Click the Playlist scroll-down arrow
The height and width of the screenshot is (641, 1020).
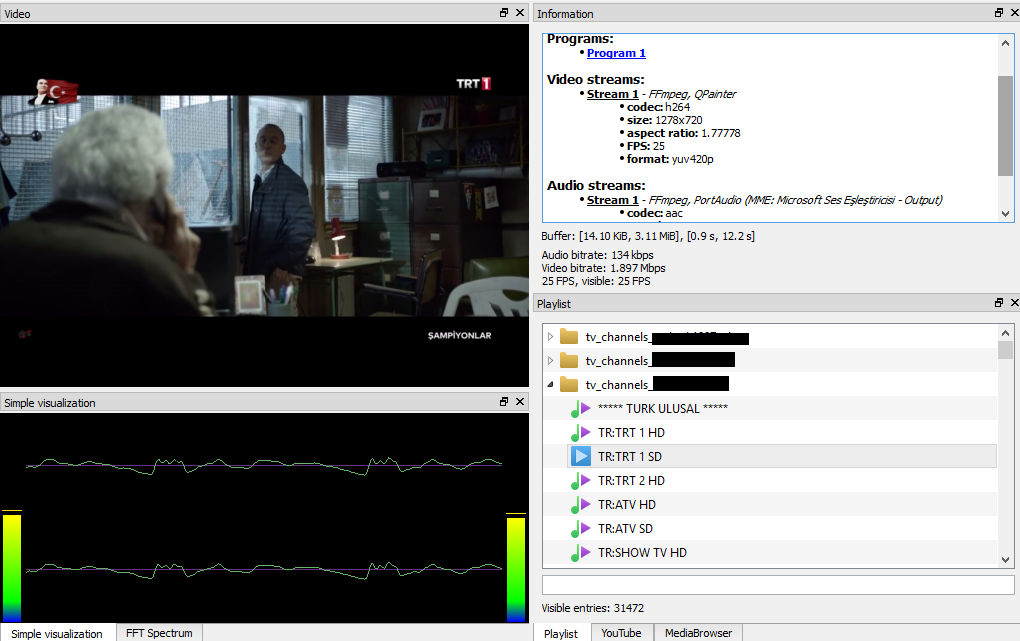(x=1005, y=560)
